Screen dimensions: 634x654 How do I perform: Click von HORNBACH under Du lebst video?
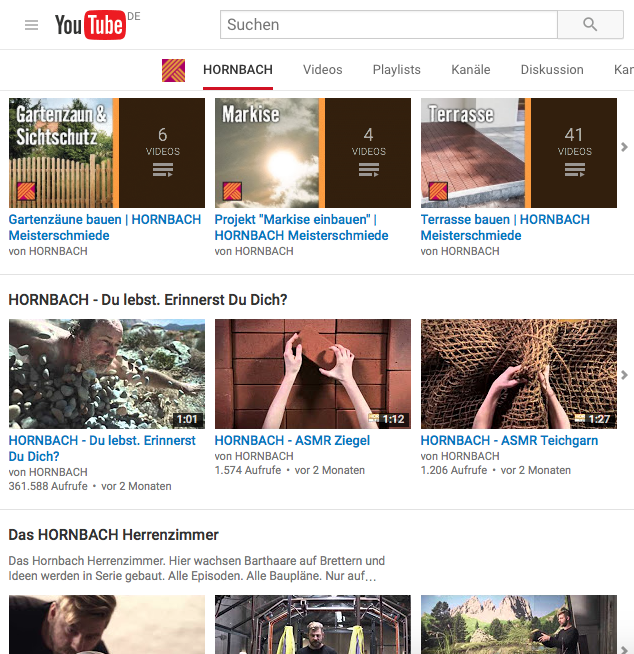click(48, 473)
